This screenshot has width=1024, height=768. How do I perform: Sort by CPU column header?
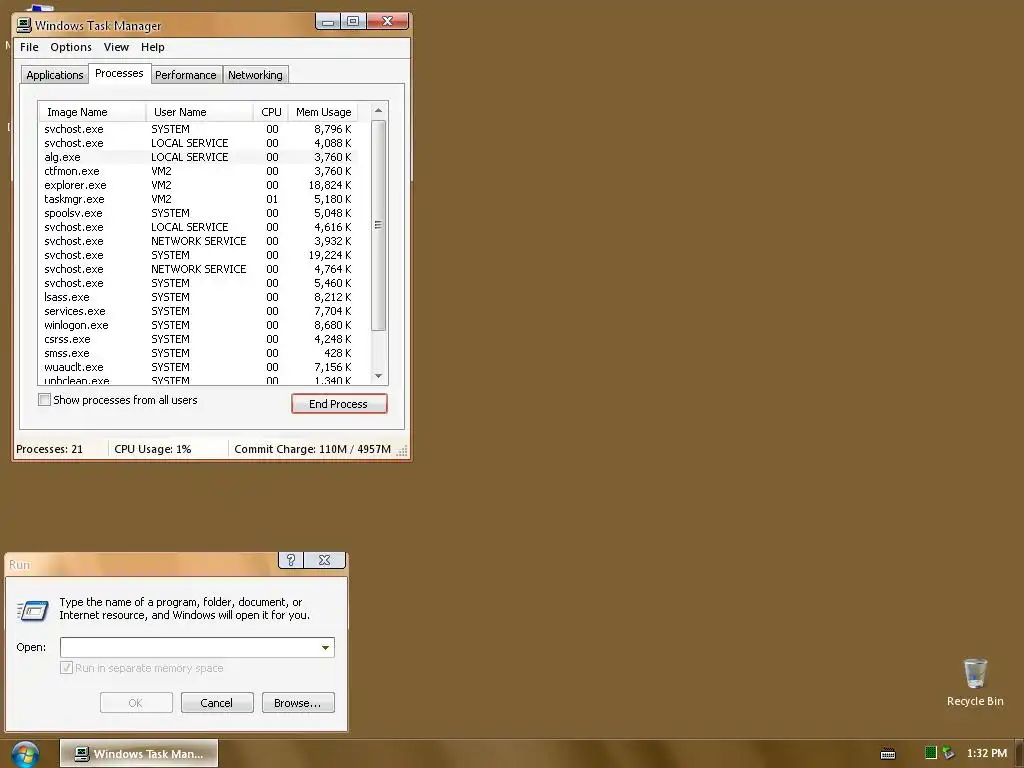[x=271, y=112]
